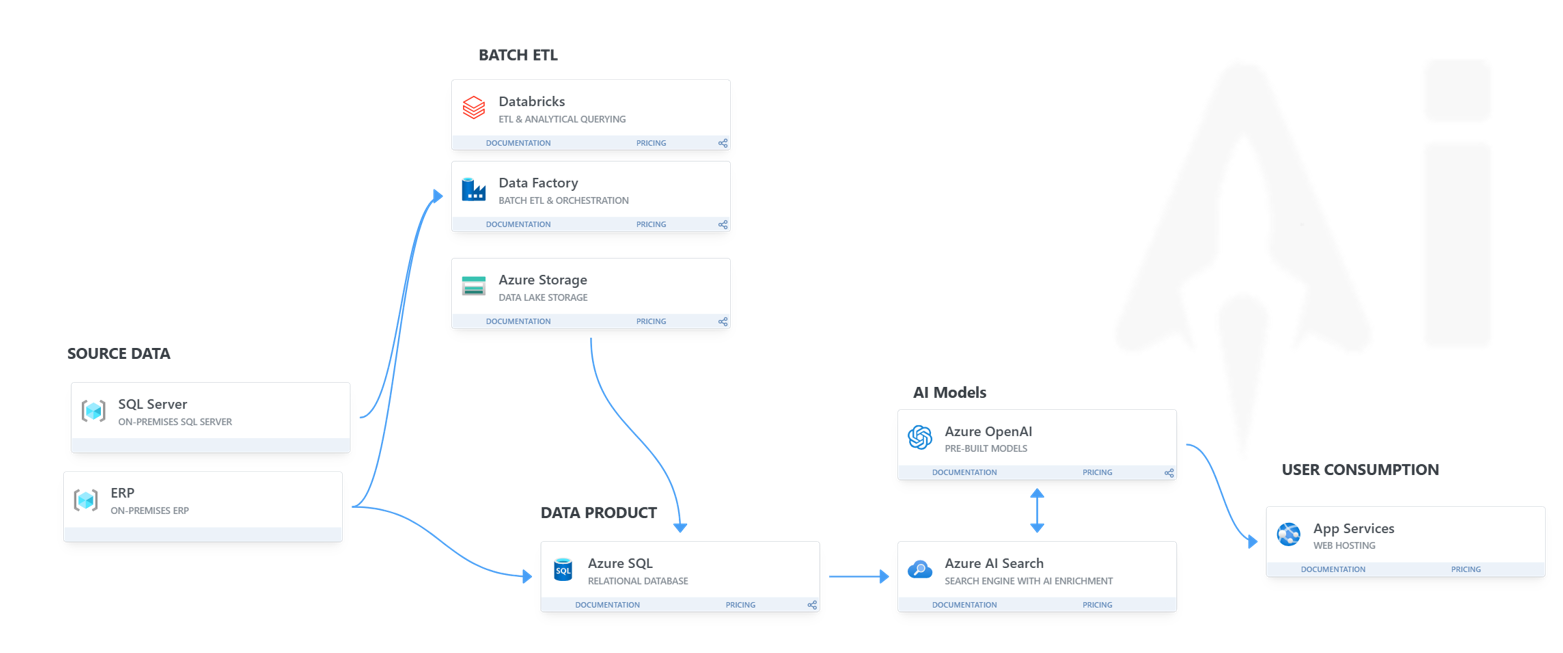The height and width of the screenshot is (653, 1563).
Task: Click the SOURCE DATA section heading
Action: tap(119, 353)
